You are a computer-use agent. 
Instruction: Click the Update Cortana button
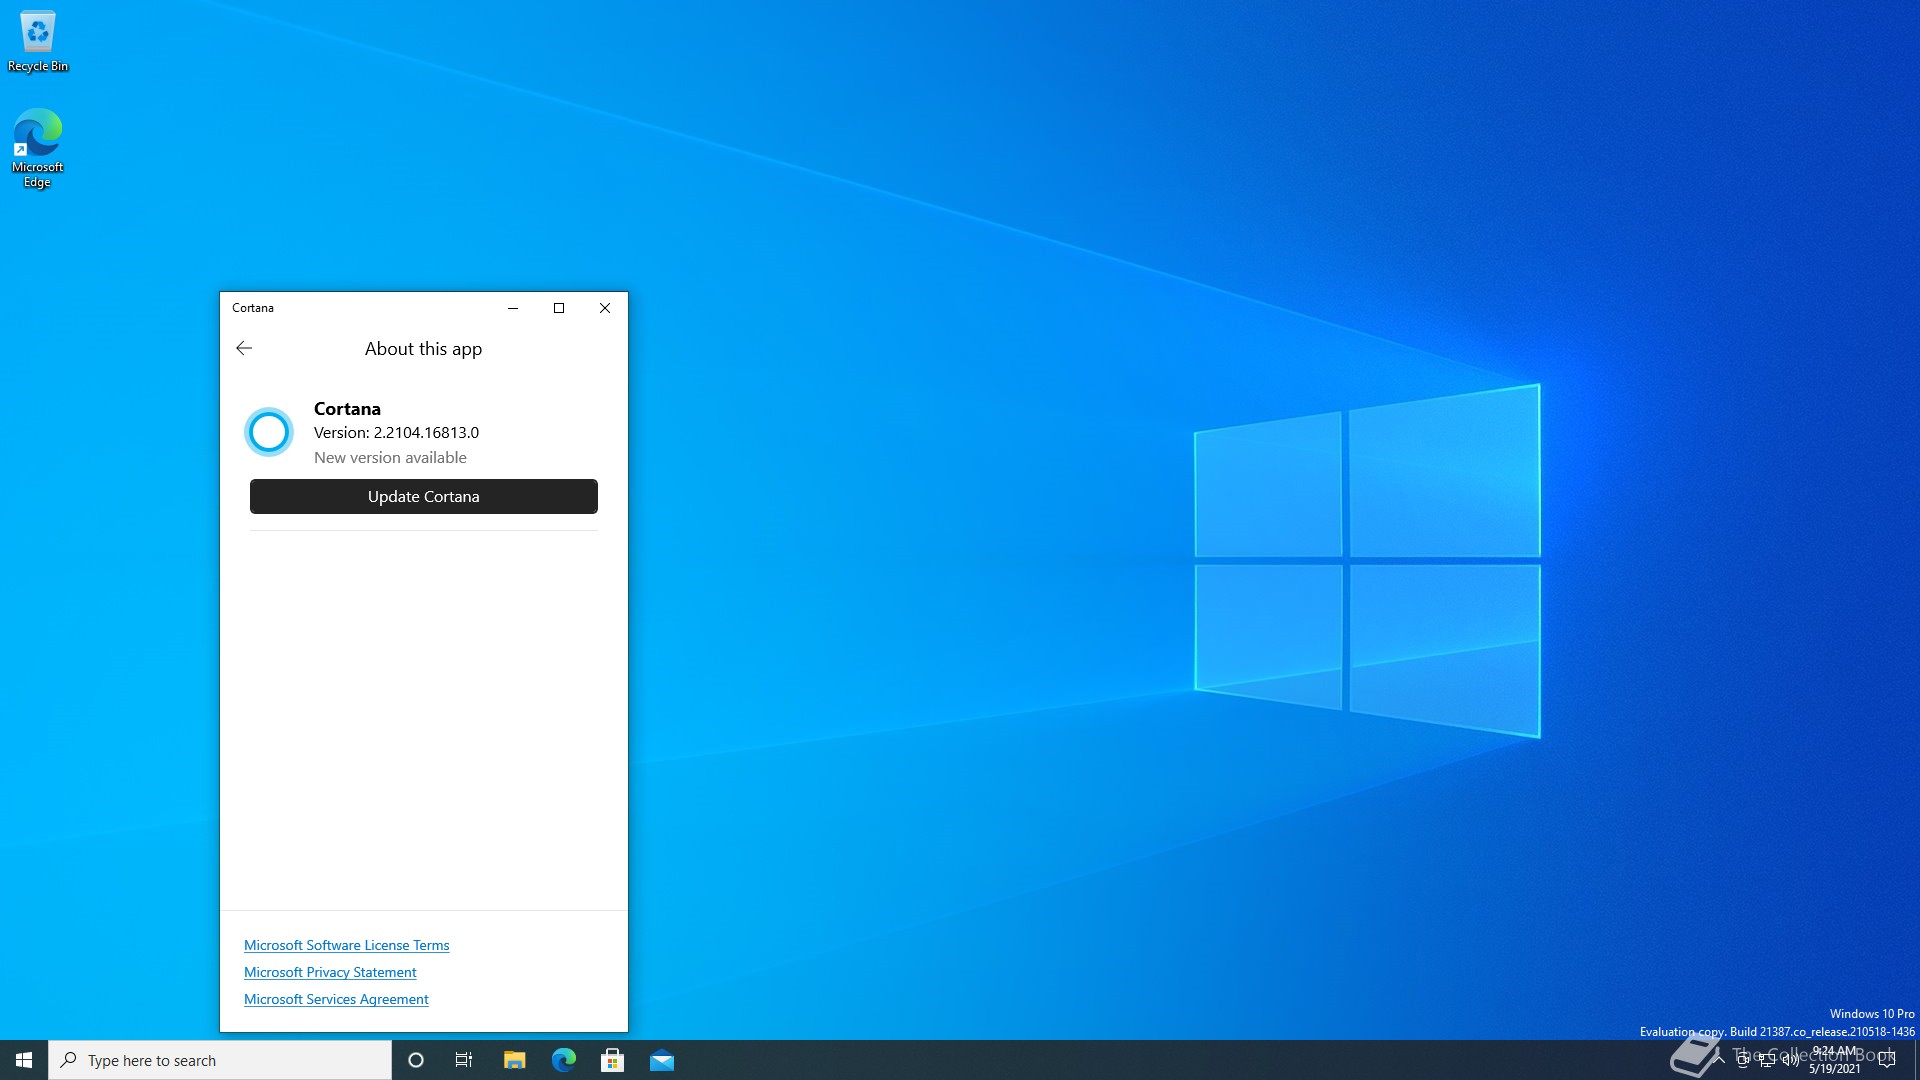pos(424,496)
